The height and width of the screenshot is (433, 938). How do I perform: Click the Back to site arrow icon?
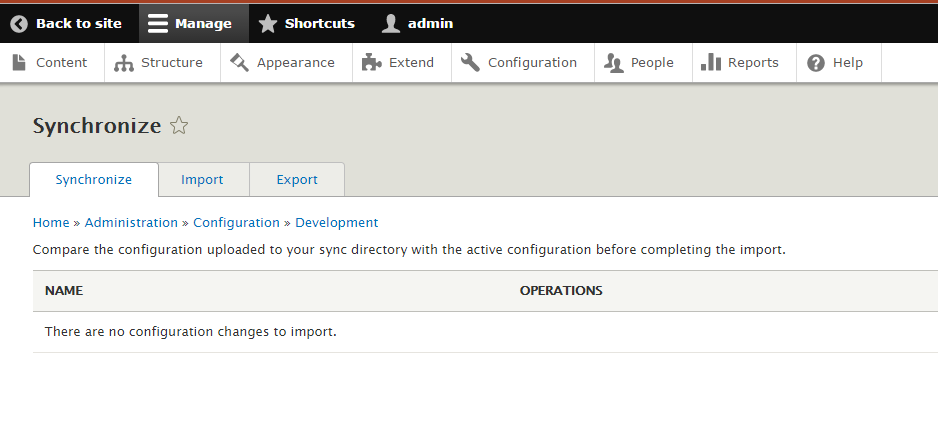19,23
